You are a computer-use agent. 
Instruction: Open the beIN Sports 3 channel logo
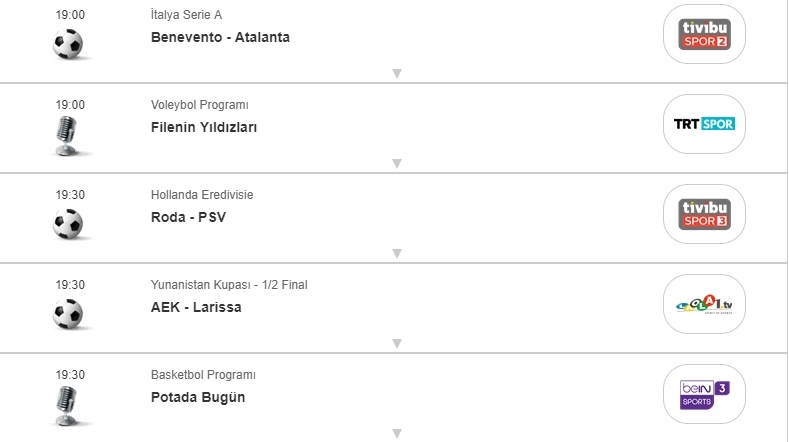pyautogui.click(x=704, y=394)
